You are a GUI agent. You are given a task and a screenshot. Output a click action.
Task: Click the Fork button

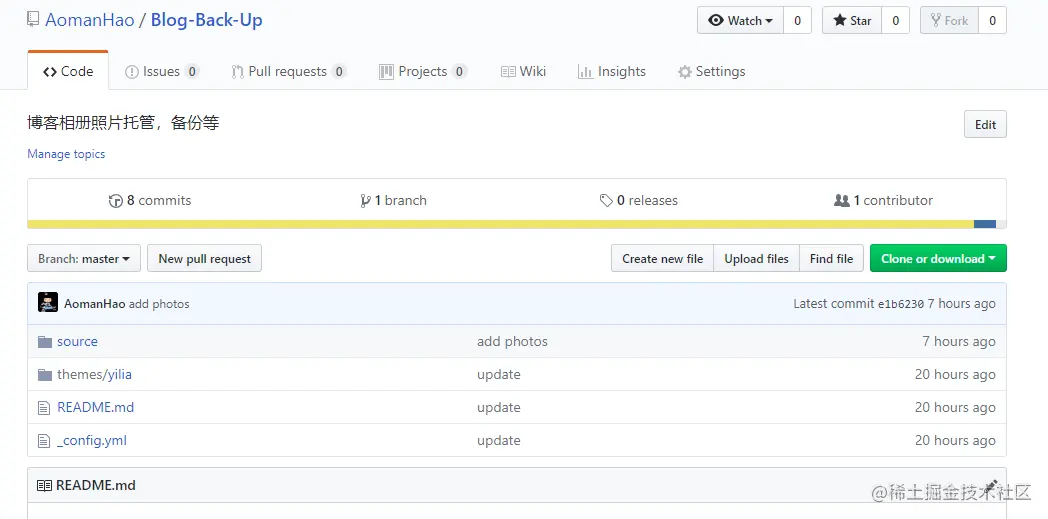(950, 21)
